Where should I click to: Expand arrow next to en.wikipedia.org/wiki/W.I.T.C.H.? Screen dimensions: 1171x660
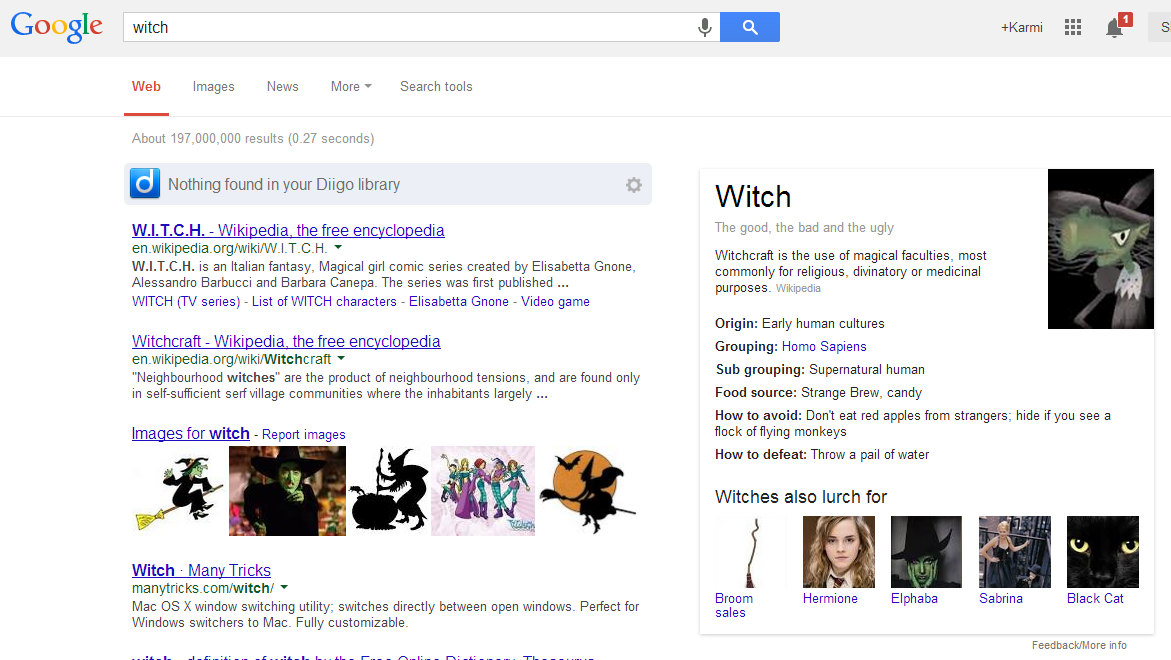coord(338,247)
